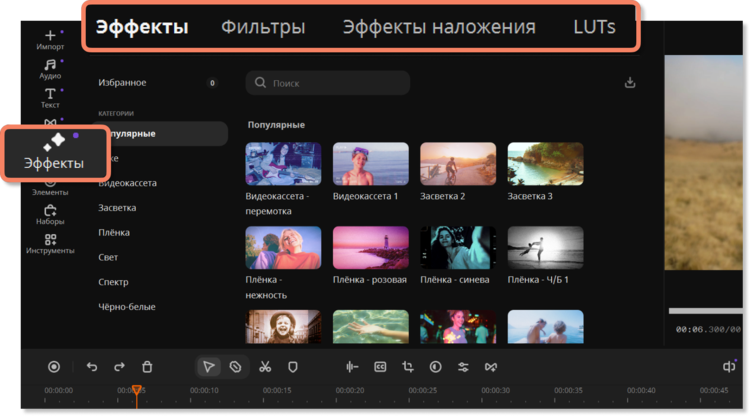750x416 pixels.
Task: Select the Видеокассета category
Action: pyautogui.click(x=127, y=183)
